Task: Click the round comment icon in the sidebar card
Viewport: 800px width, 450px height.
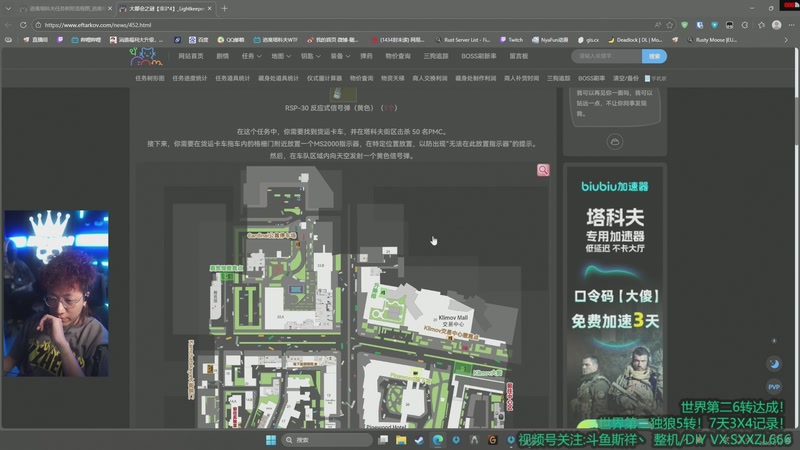Action: tap(614, 142)
